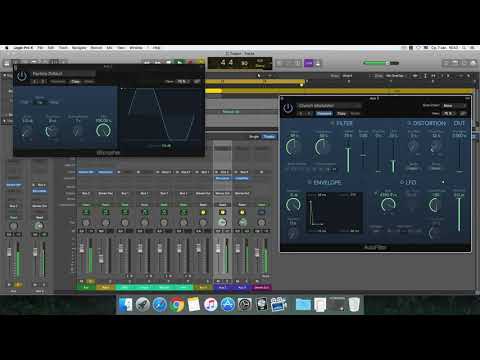Screen dimensions: 480x360
Task: Open Google Chrome from the dock
Action: click(177, 305)
